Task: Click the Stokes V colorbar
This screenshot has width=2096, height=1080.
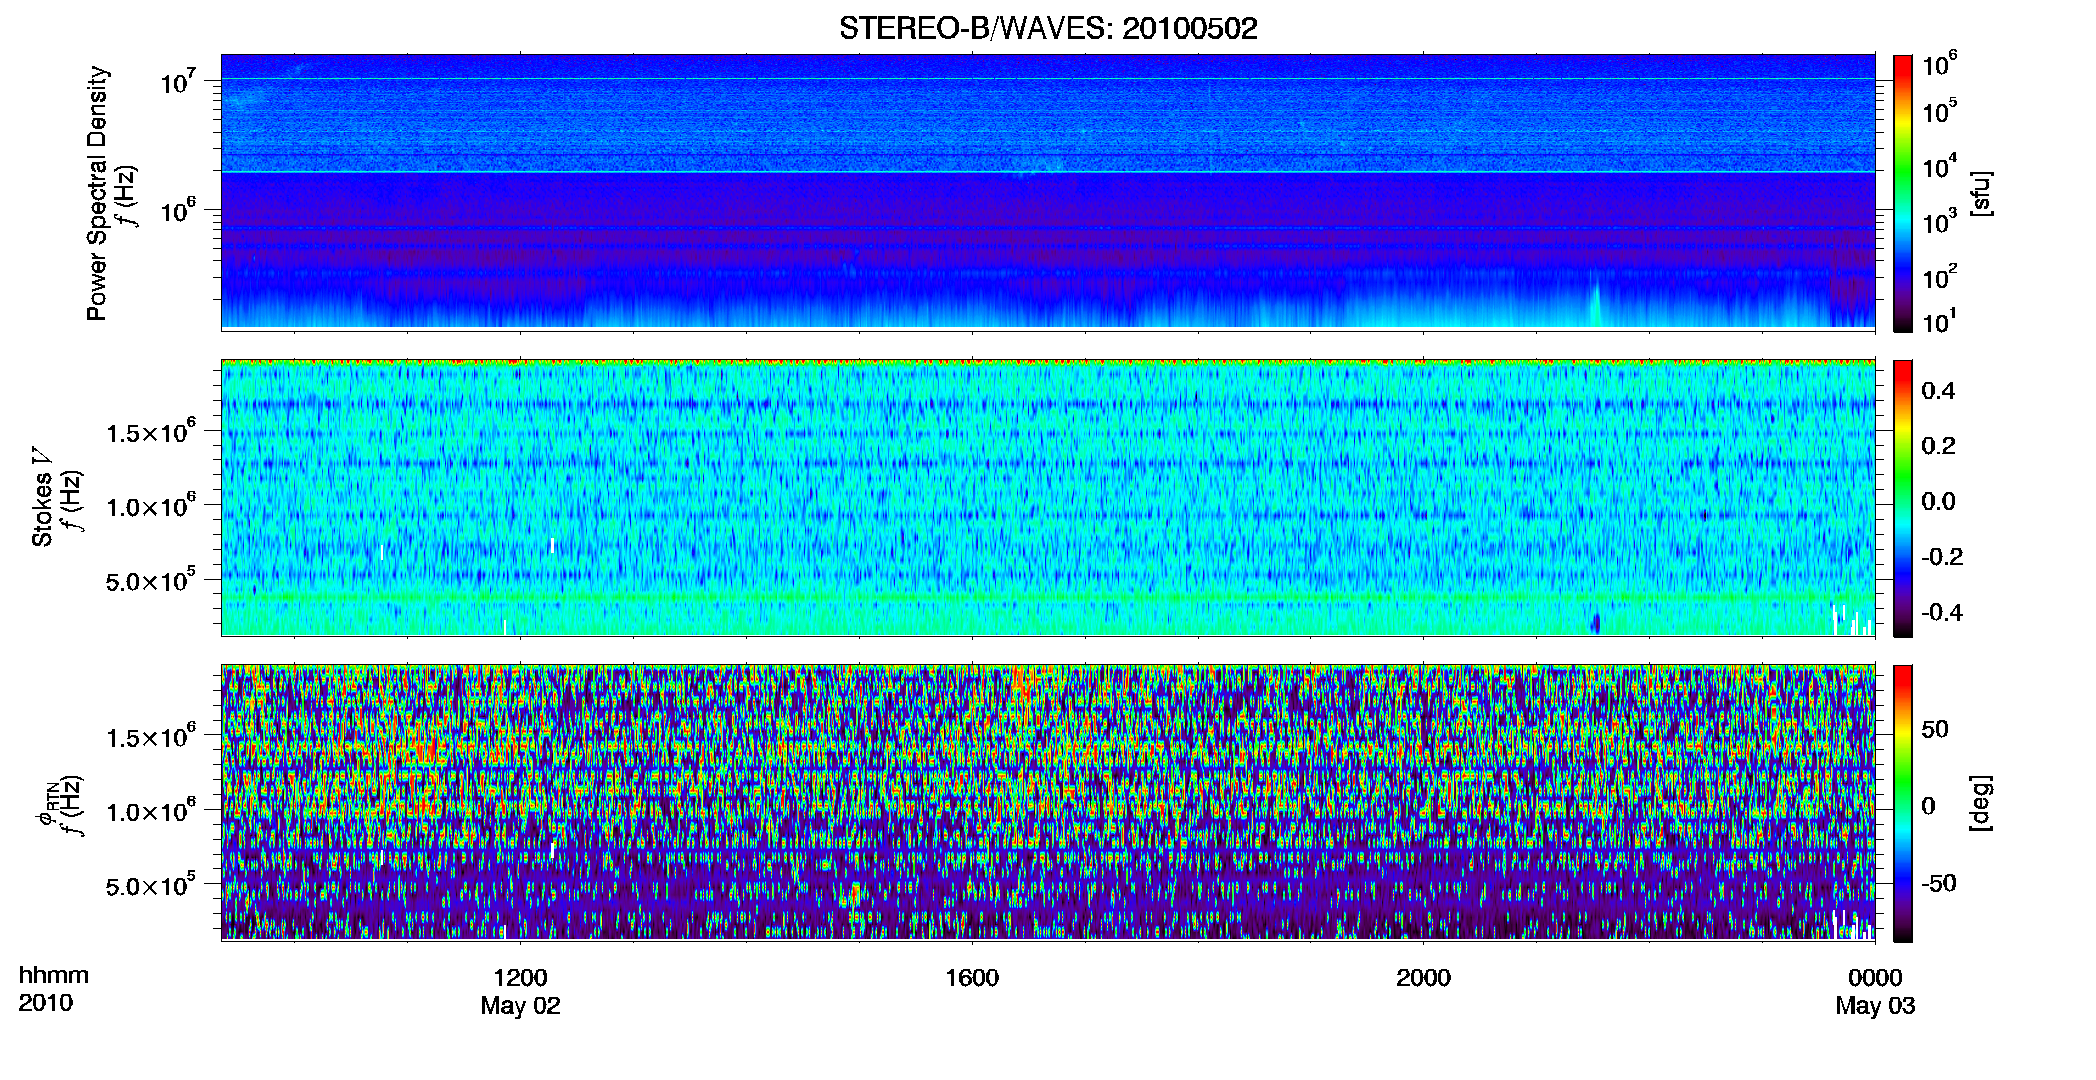Action: point(1903,498)
